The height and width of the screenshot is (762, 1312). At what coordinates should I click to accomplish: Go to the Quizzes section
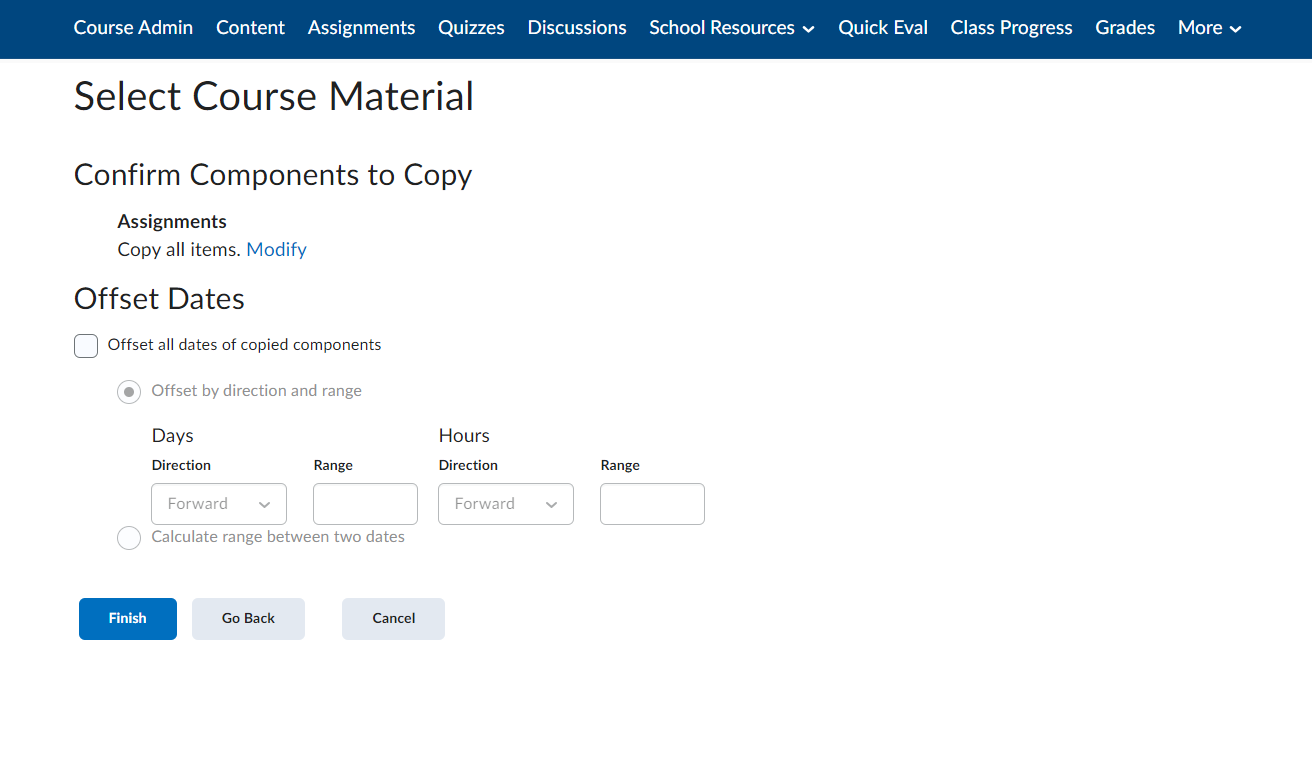[x=471, y=28]
